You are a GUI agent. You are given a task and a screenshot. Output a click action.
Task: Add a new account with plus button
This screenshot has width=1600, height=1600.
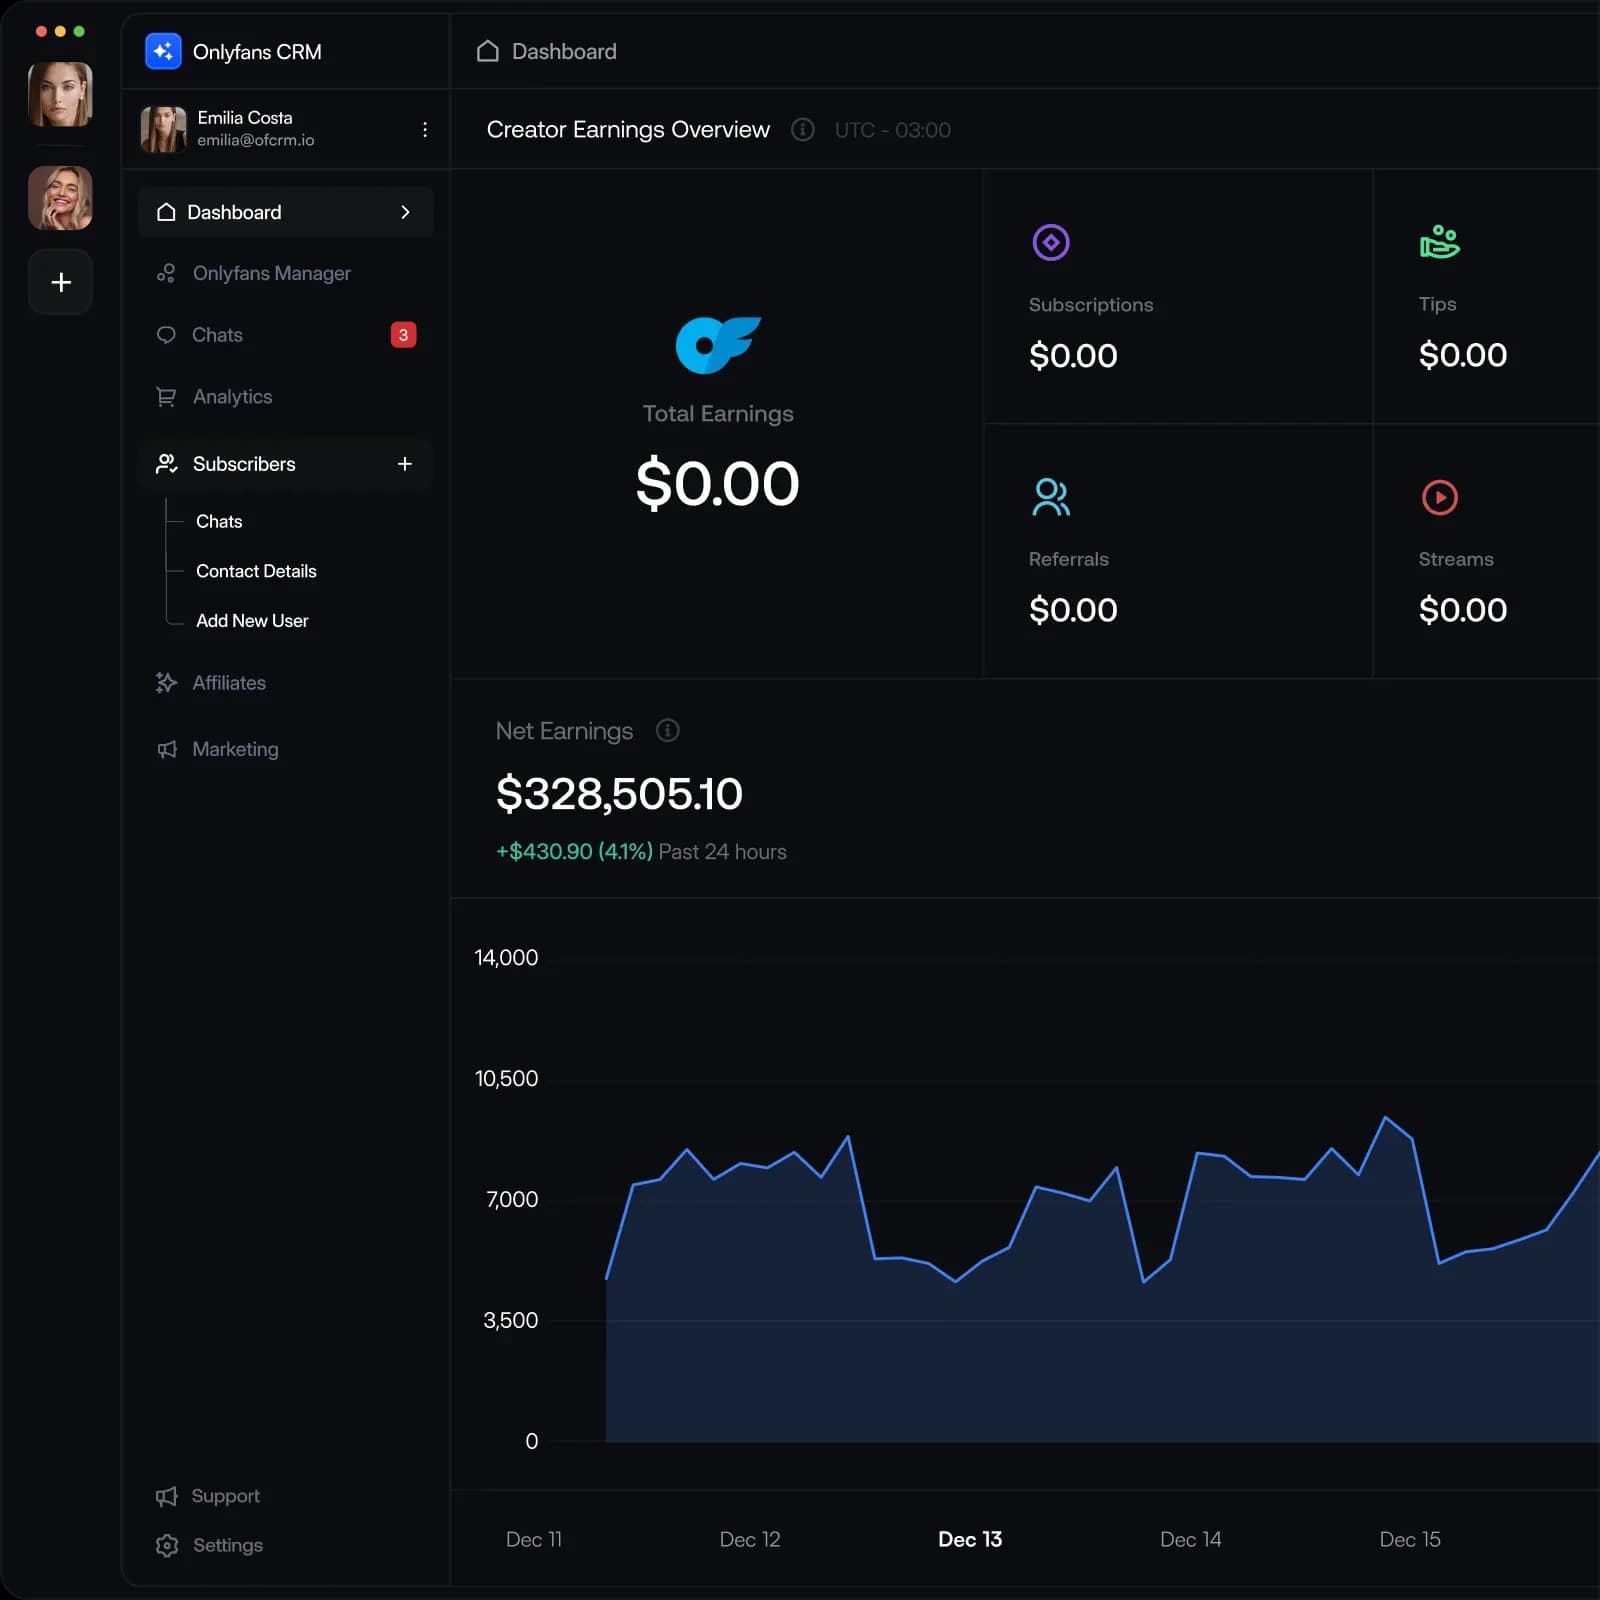click(x=60, y=282)
